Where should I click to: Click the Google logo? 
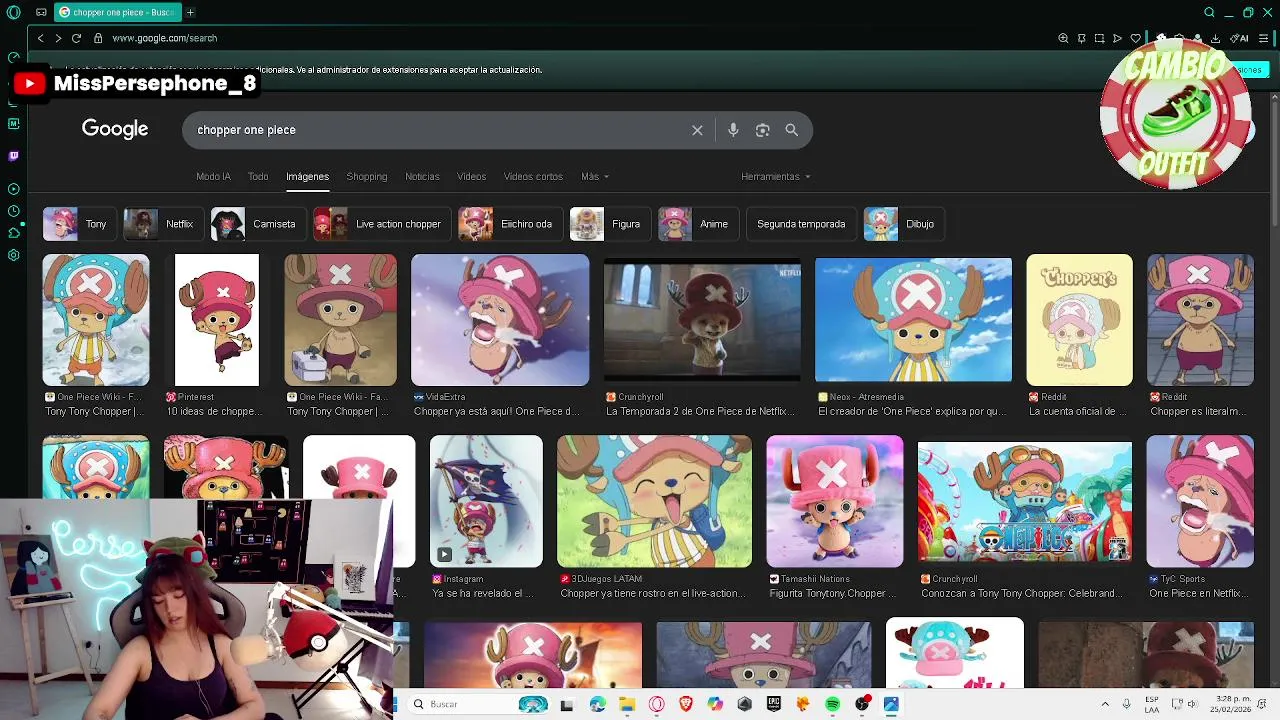[x=115, y=129]
